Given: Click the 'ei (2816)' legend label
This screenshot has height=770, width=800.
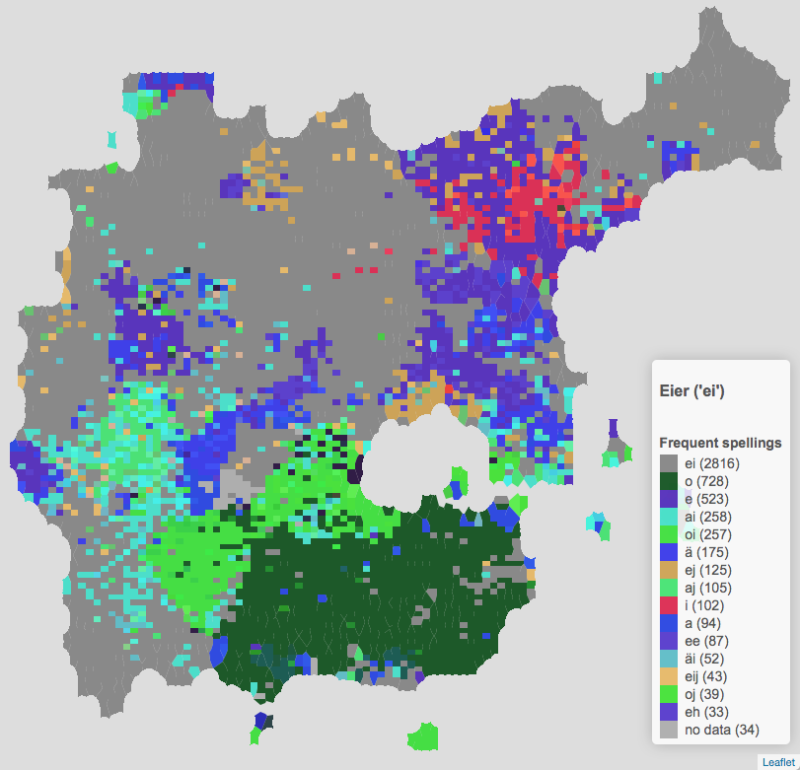Looking at the screenshot, I should pos(712,463).
